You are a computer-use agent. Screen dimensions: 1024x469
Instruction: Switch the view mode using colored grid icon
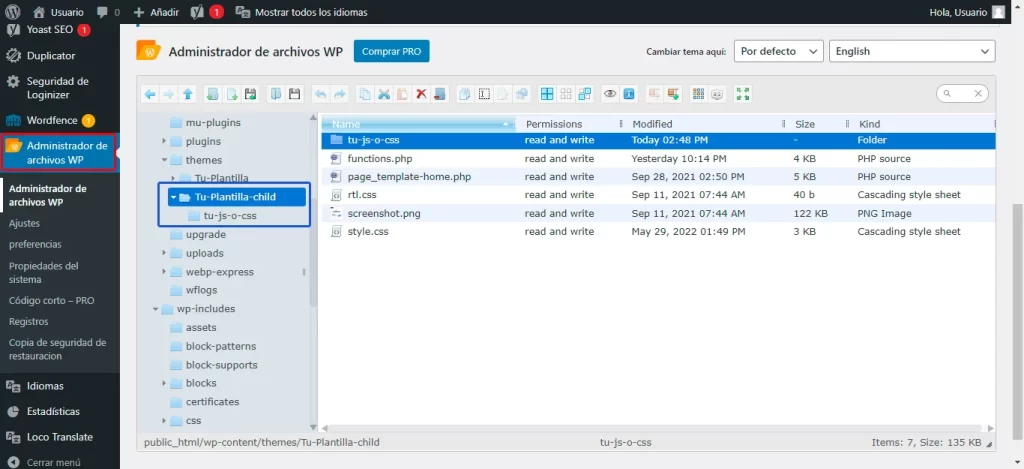[698, 94]
